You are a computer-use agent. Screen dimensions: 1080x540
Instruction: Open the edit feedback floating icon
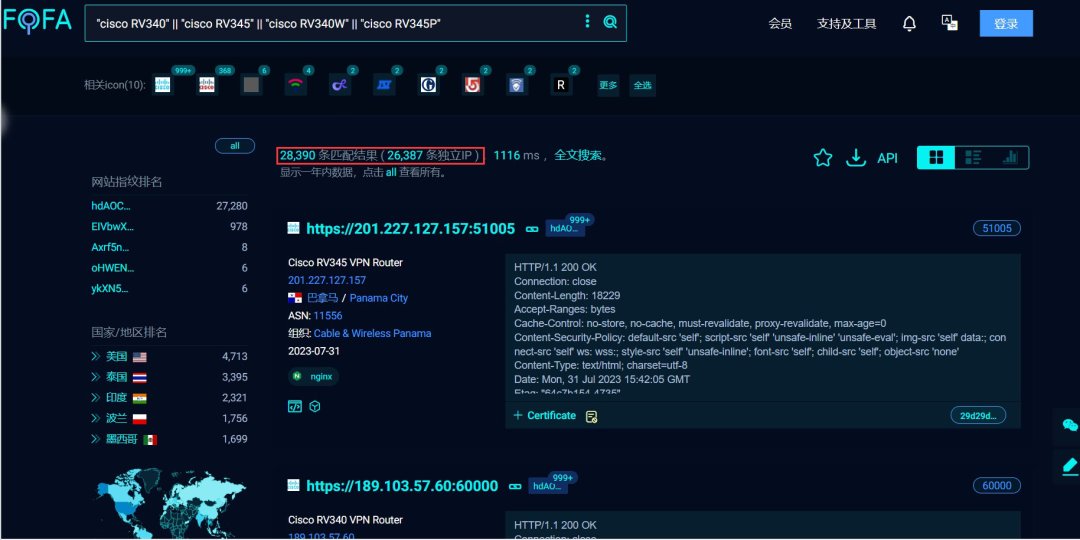1070,465
